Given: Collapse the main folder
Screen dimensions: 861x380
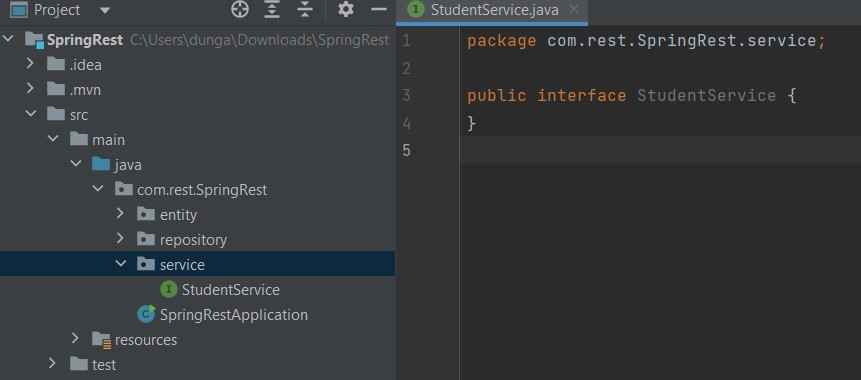Looking at the screenshot, I should [x=53, y=138].
